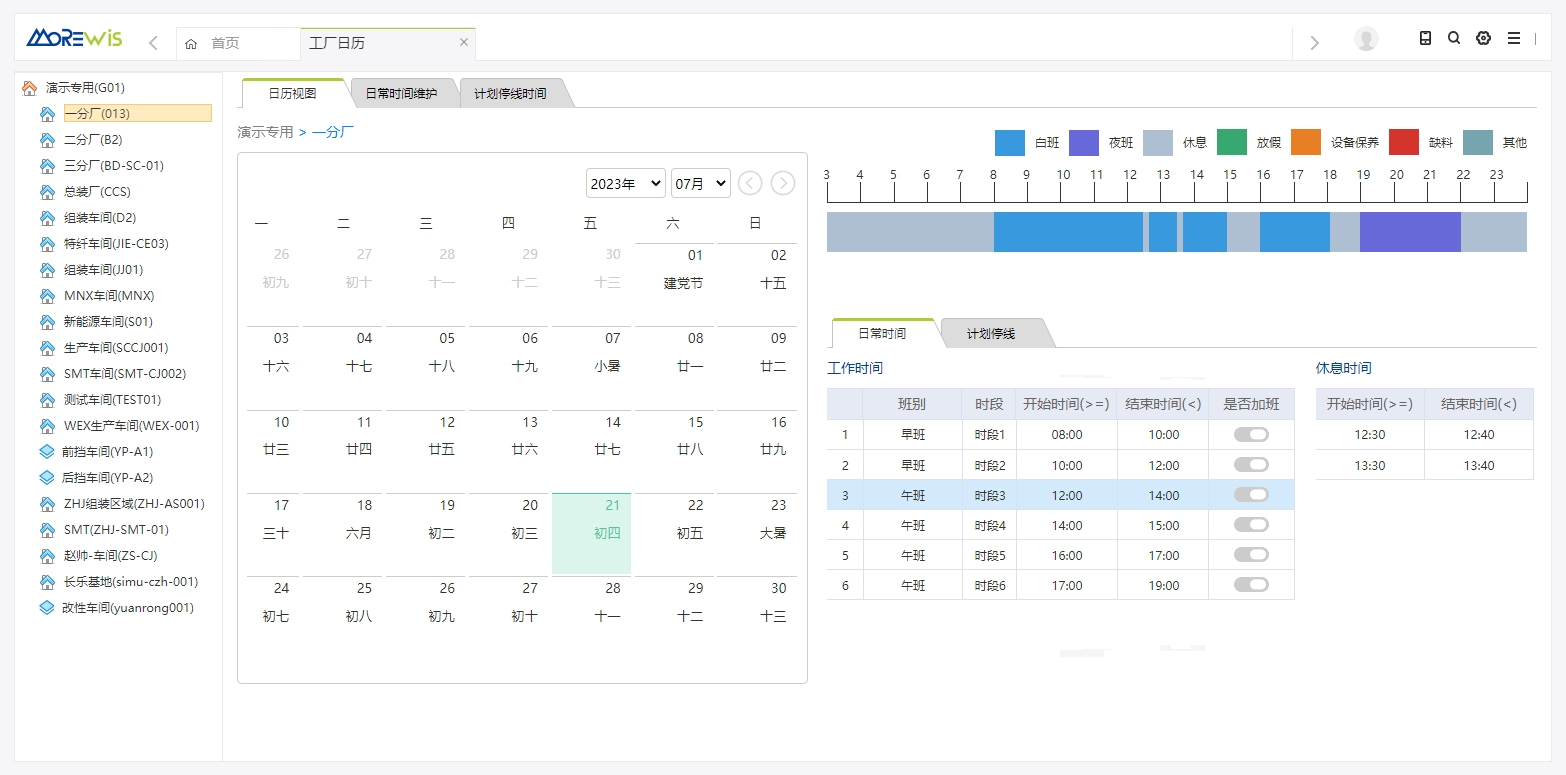Switch to the 计划停线 tab
1566x775 pixels.
[x=990, y=333]
